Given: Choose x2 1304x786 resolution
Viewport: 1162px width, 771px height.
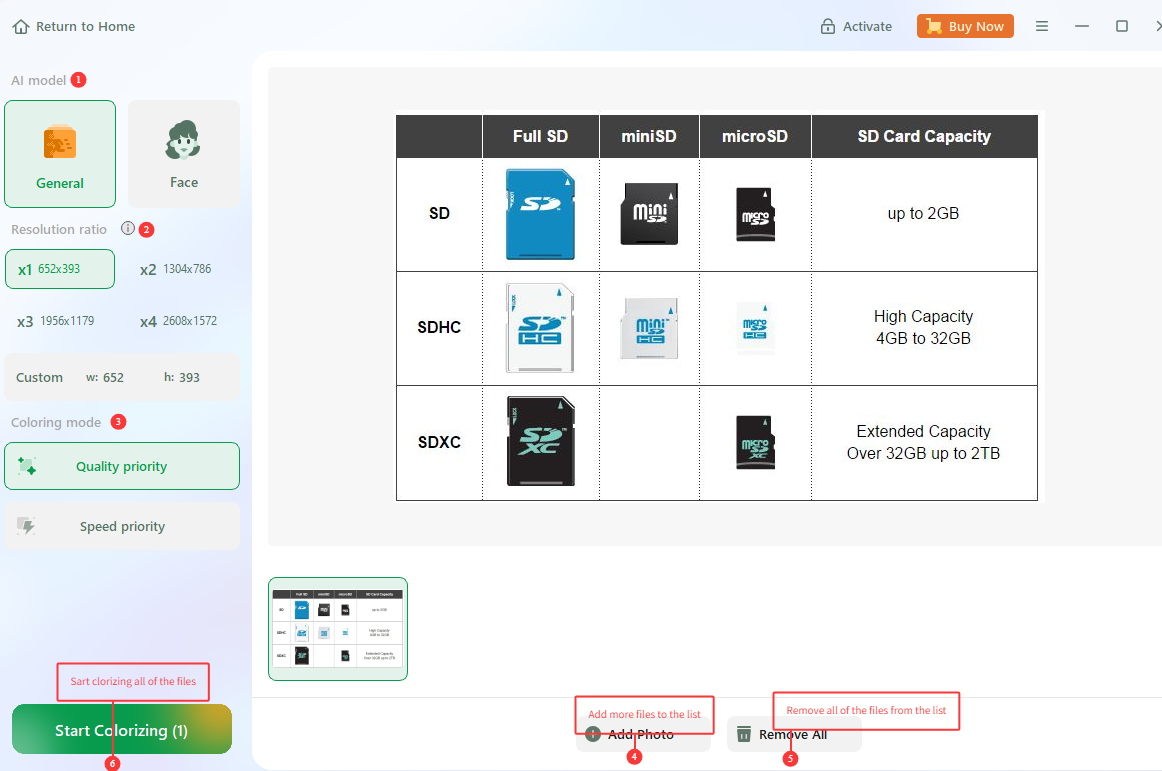Looking at the screenshot, I should [x=176, y=269].
